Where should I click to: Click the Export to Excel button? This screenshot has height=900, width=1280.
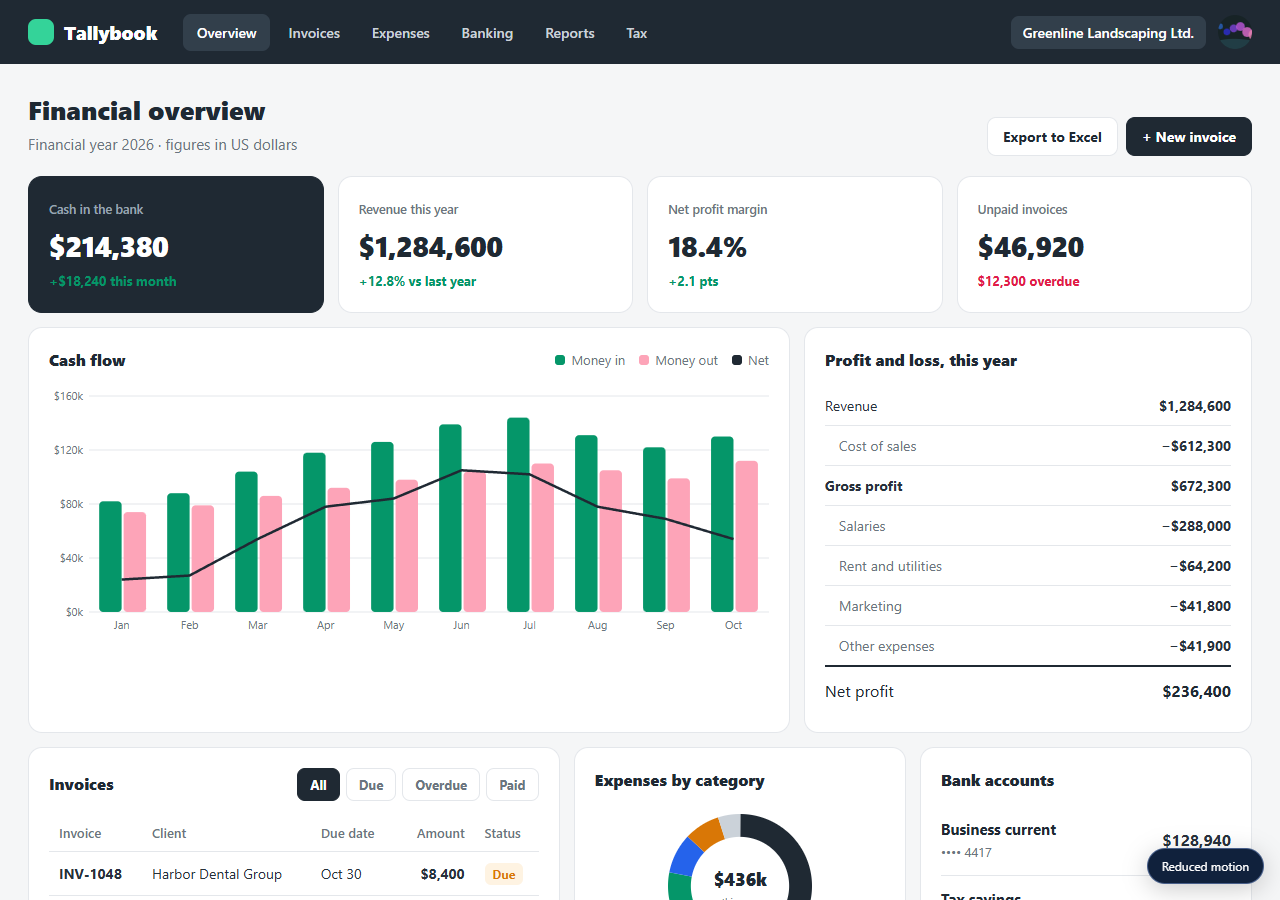(x=1052, y=137)
